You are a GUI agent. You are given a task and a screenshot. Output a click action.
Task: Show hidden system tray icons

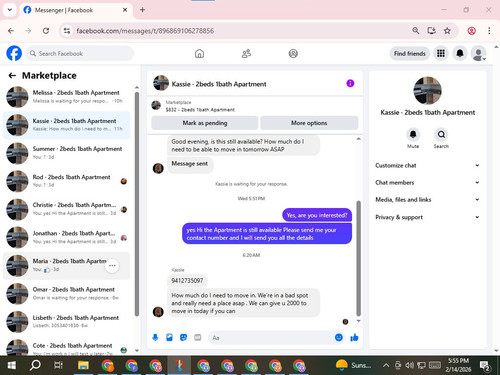[x=386, y=365]
